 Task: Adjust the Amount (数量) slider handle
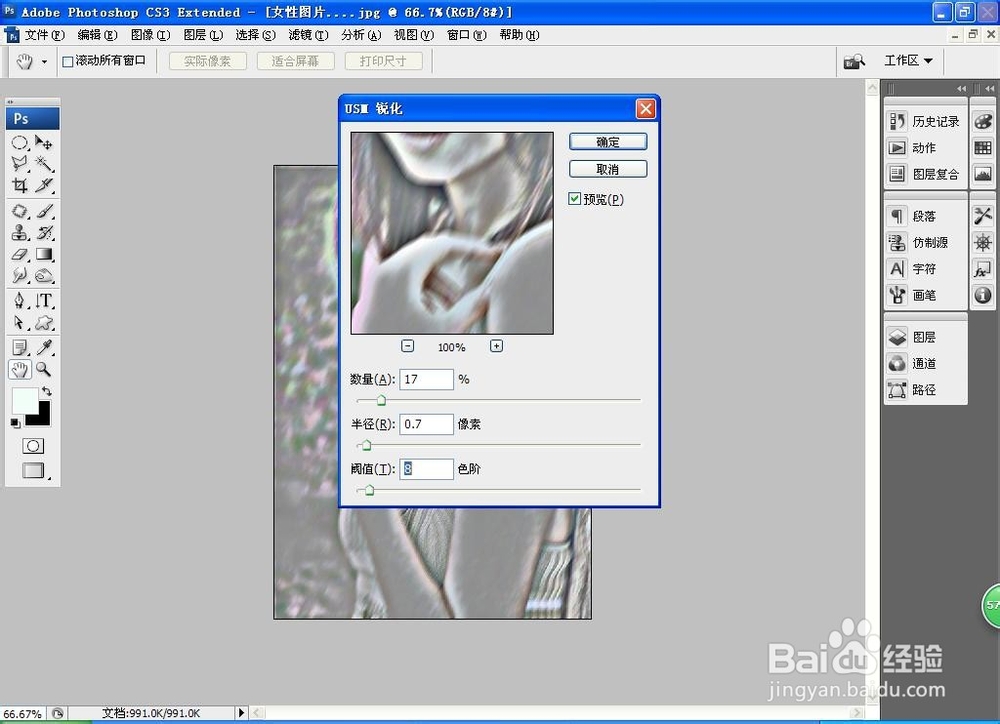(x=381, y=401)
